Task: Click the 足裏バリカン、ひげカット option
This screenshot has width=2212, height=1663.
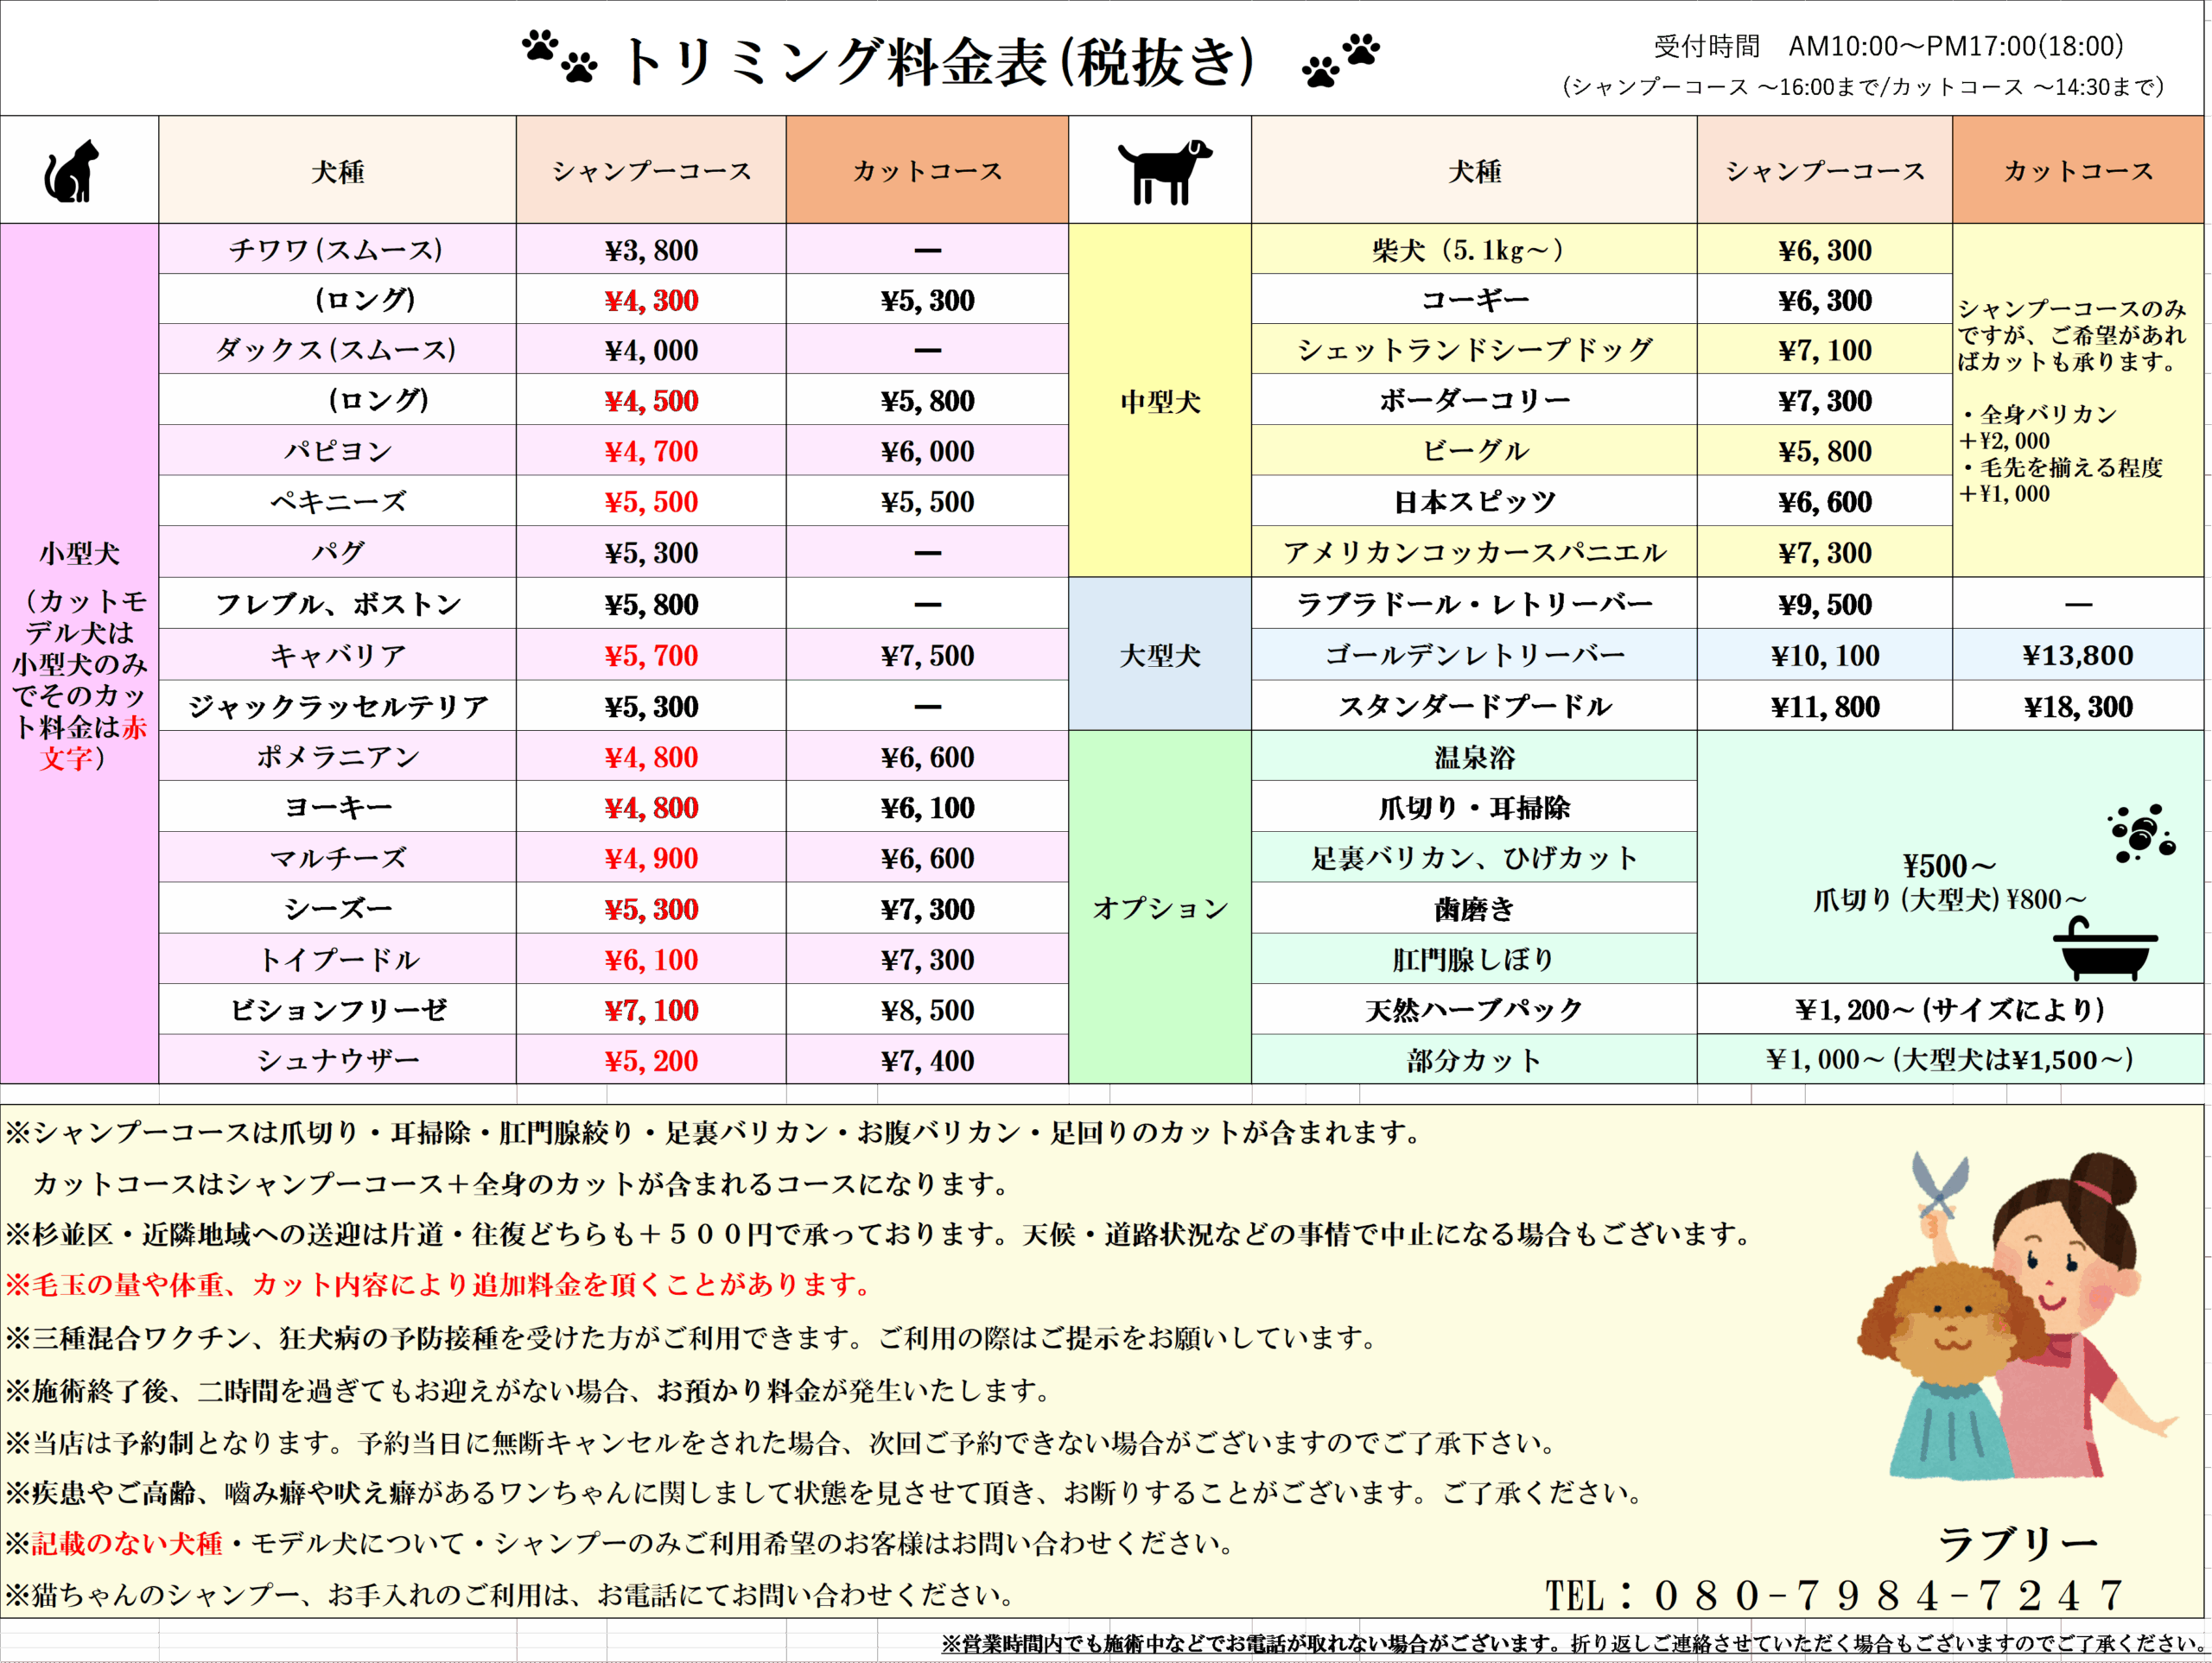Action: click(x=1474, y=857)
